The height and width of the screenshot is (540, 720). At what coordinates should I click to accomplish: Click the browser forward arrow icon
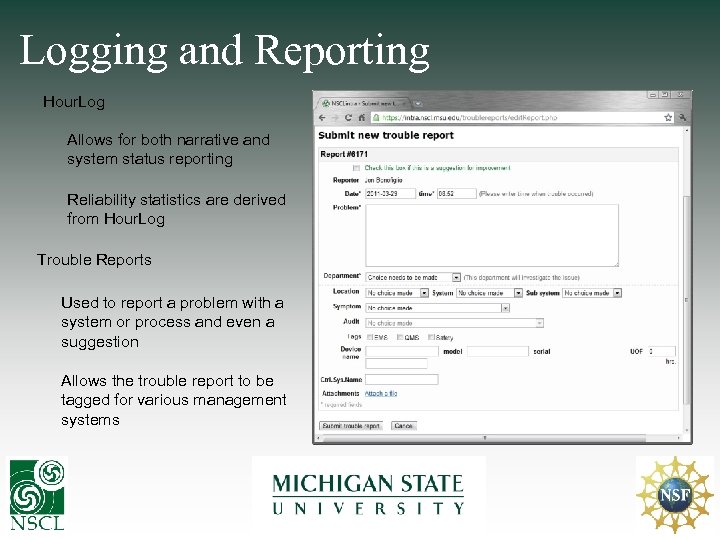335,118
